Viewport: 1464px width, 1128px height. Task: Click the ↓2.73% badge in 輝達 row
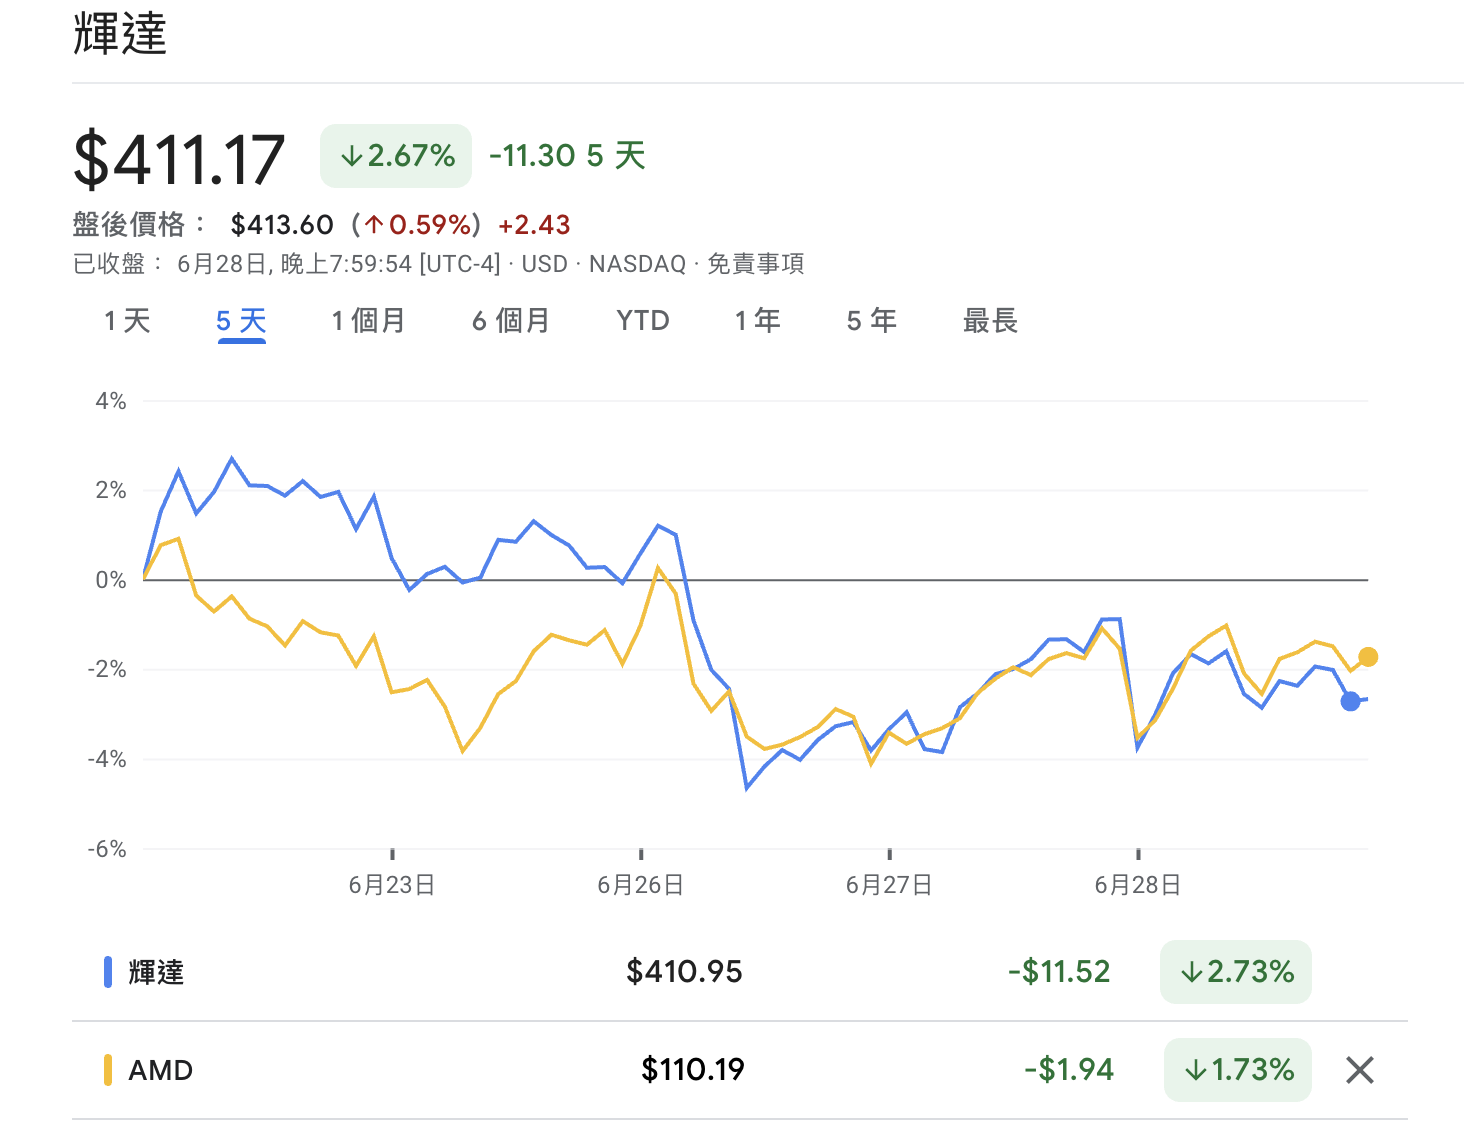[1236, 971]
